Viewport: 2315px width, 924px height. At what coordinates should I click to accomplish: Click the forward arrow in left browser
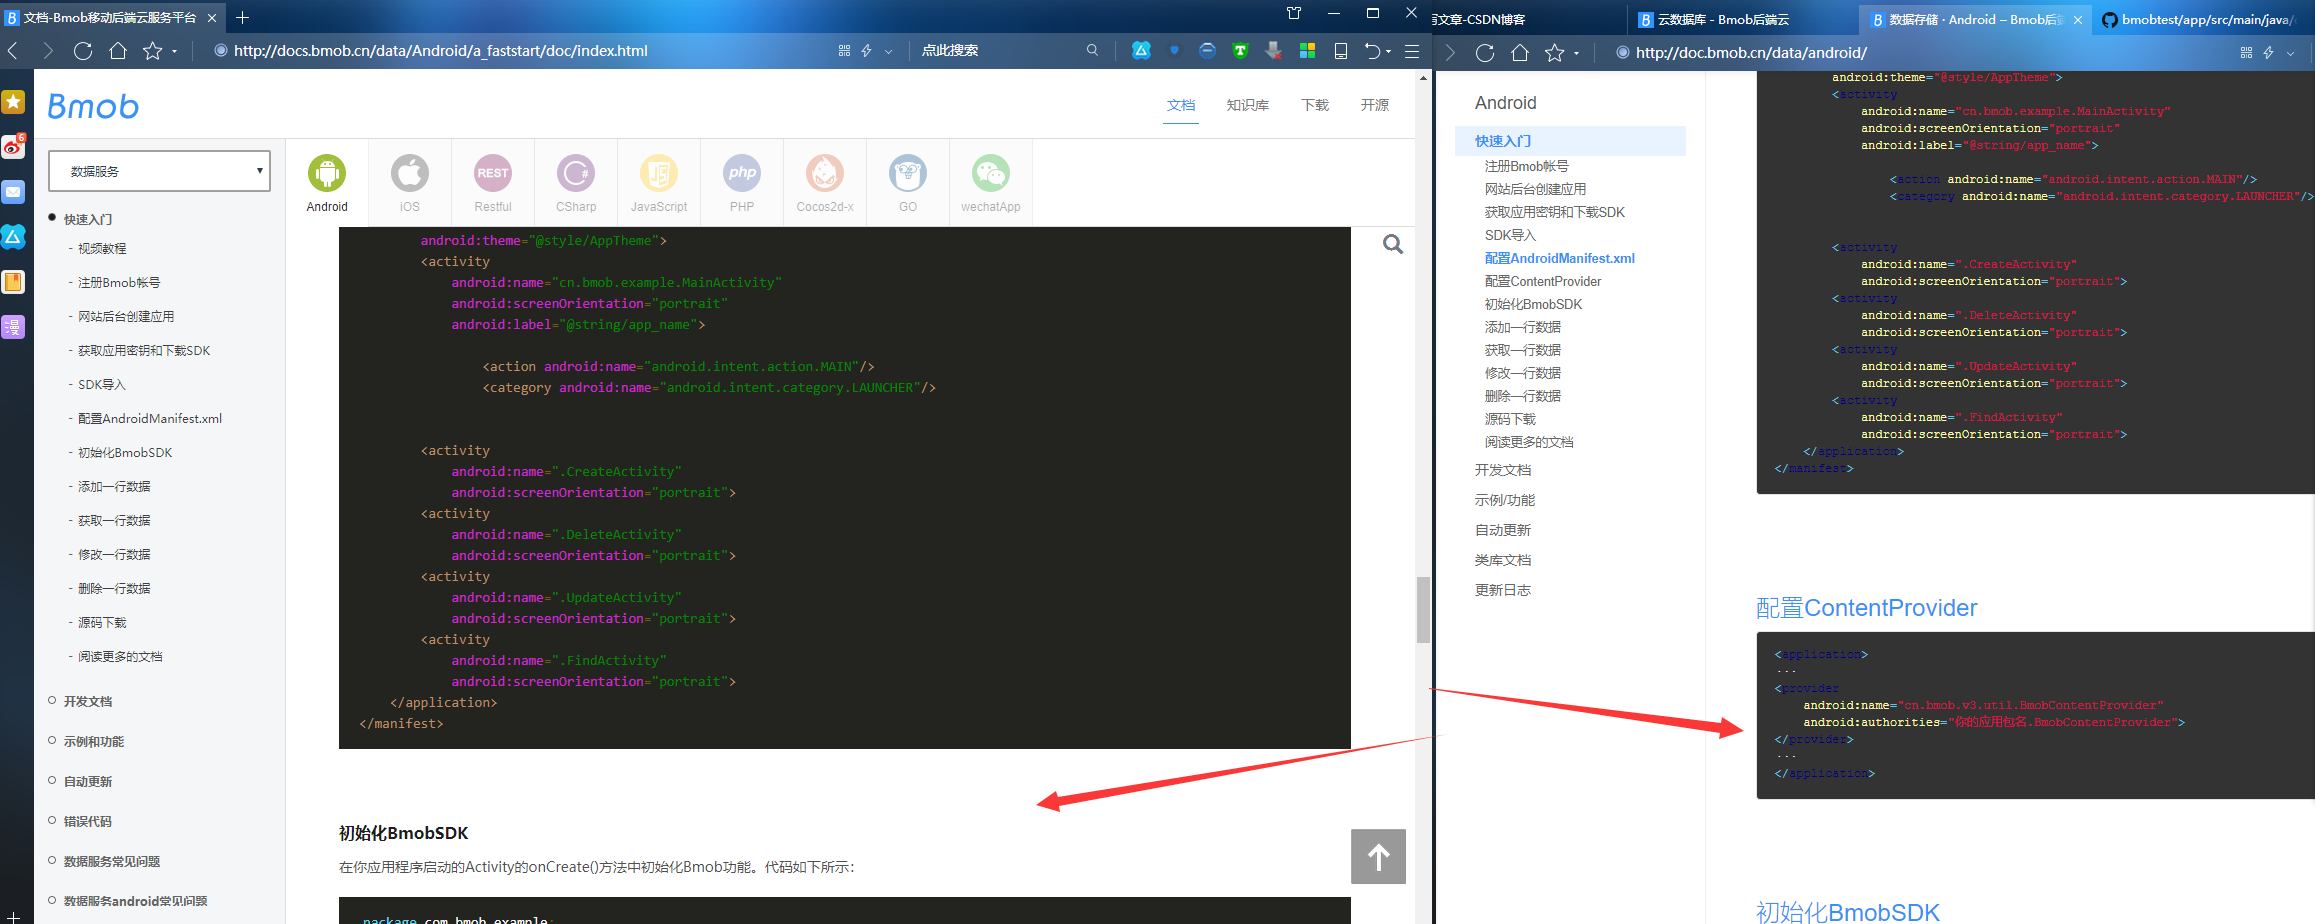point(47,51)
